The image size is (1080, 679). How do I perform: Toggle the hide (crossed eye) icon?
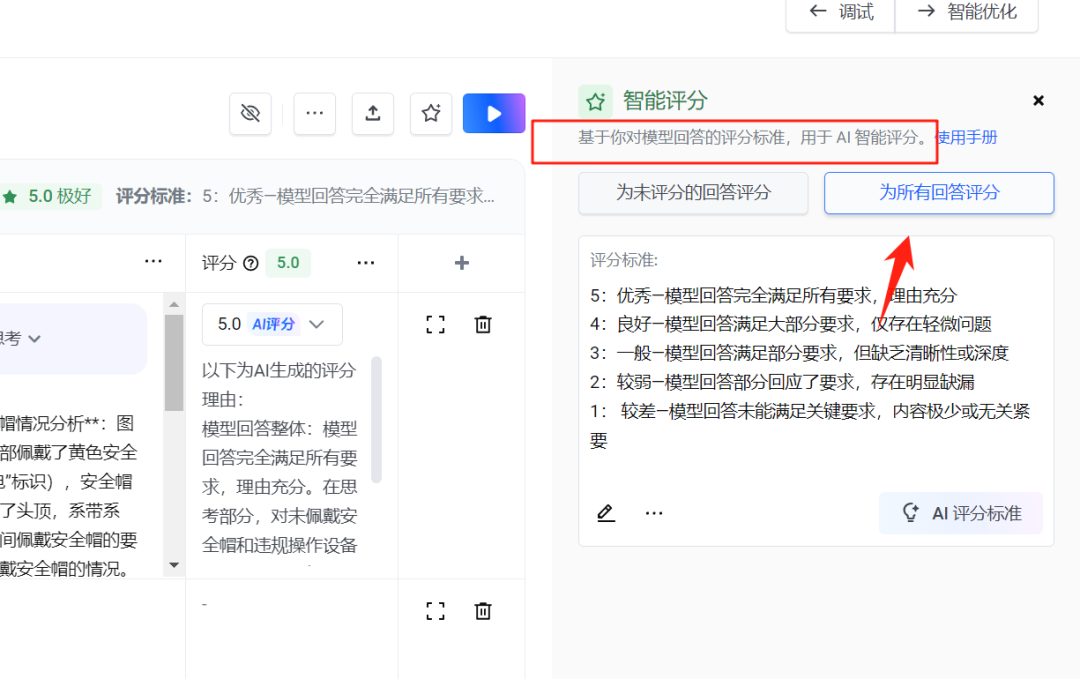[250, 113]
